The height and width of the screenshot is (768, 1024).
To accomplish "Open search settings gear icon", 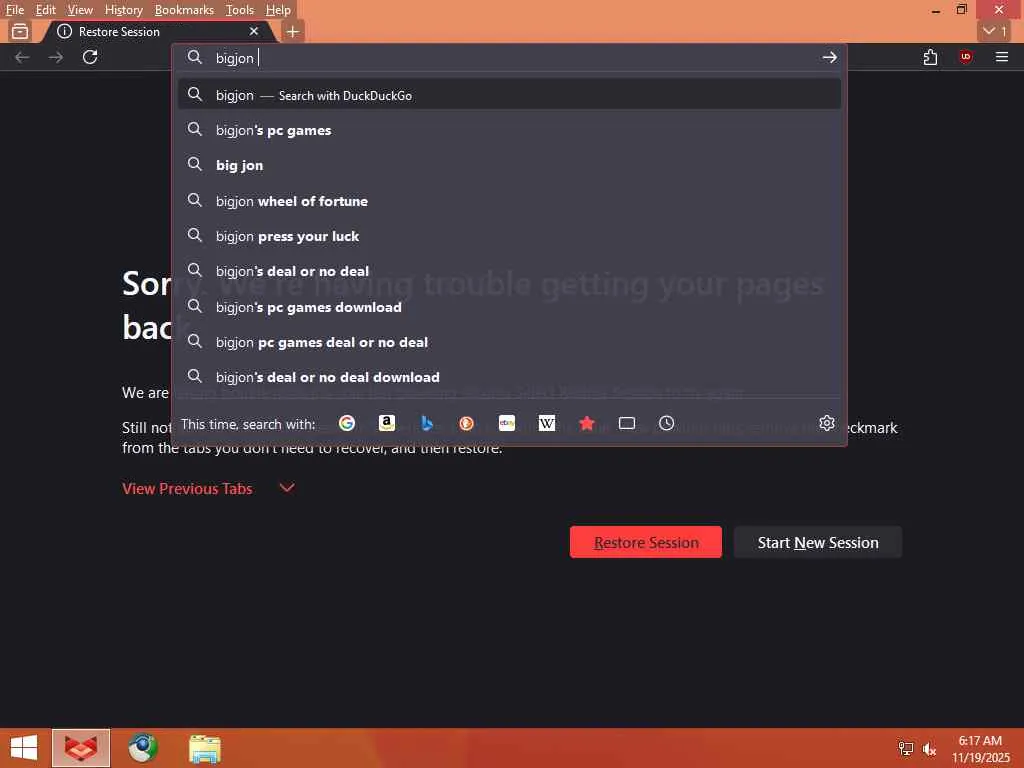I will (827, 423).
